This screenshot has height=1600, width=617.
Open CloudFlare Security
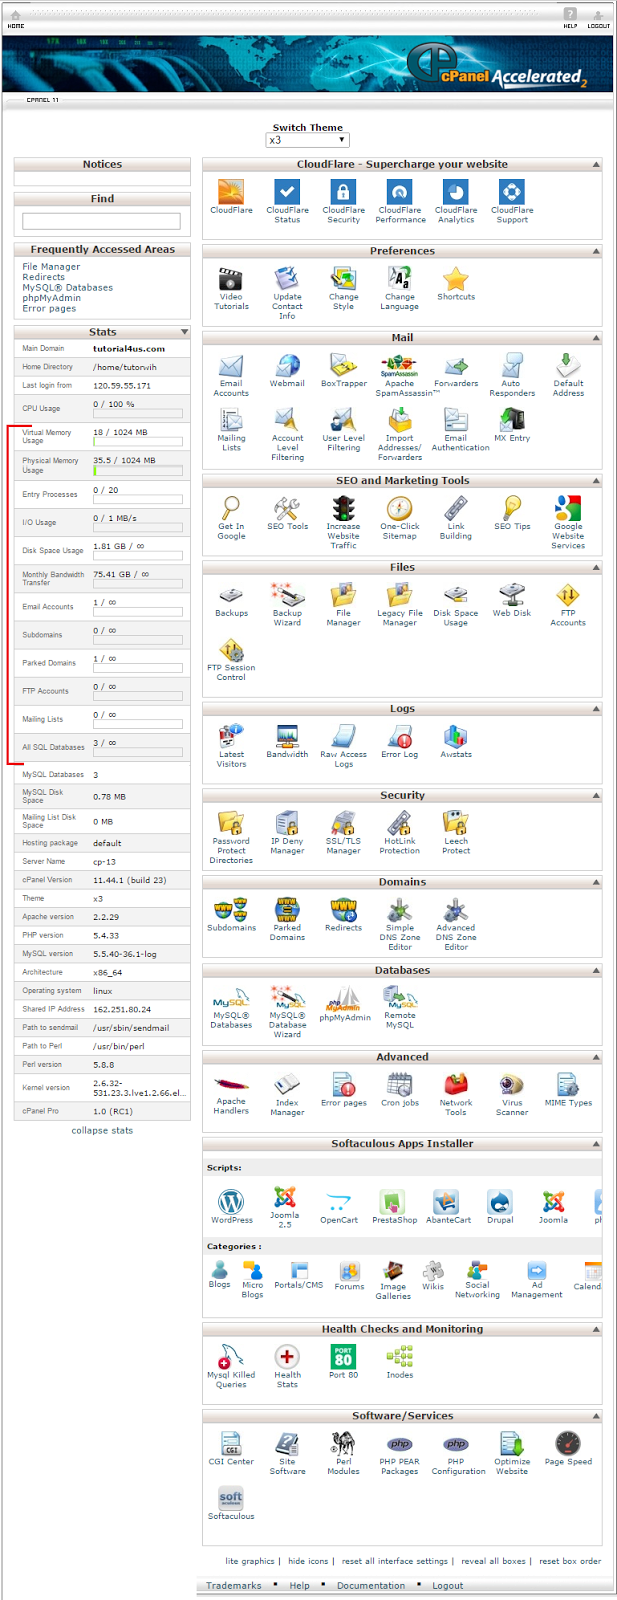pos(343,200)
